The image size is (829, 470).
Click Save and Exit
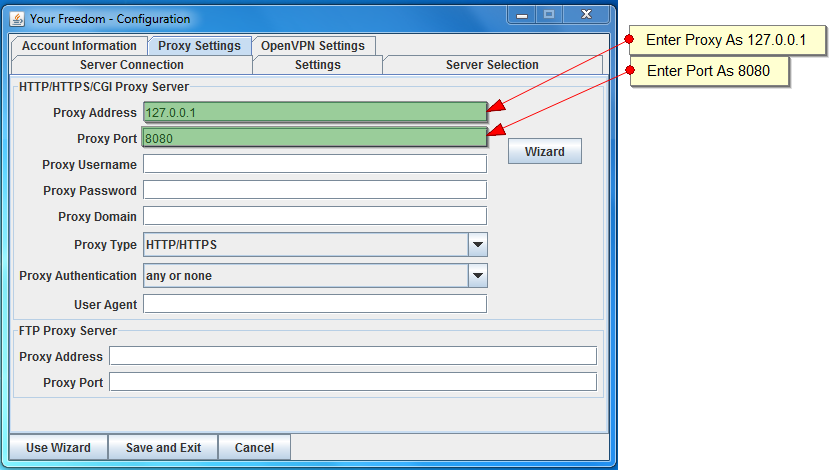pos(163,447)
